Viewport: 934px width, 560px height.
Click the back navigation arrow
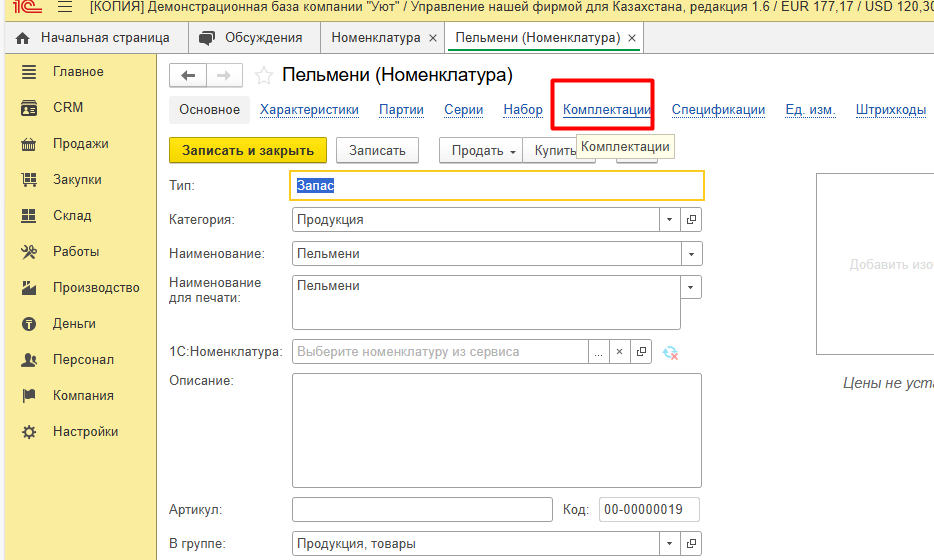(x=188, y=76)
